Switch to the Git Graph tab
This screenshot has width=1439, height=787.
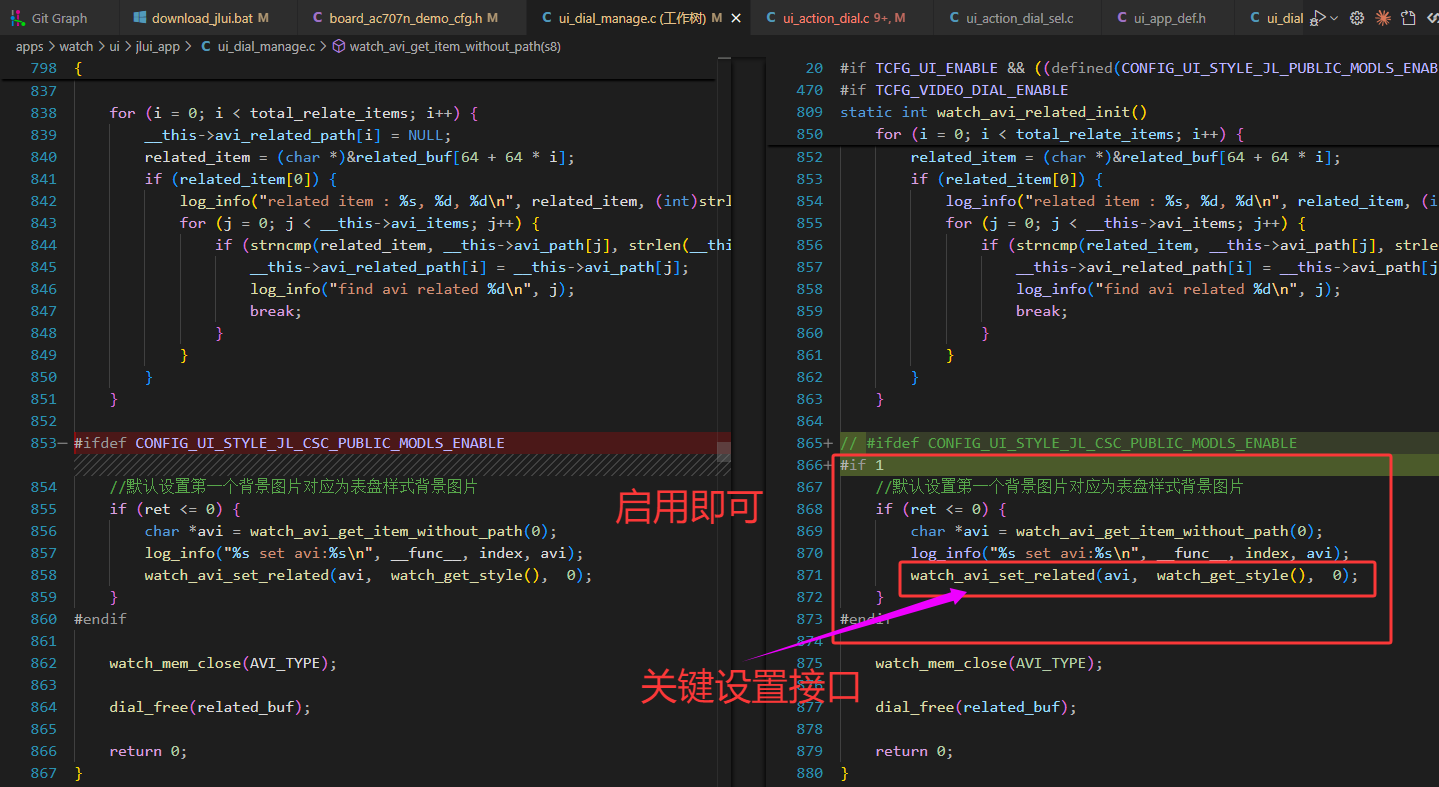58,18
